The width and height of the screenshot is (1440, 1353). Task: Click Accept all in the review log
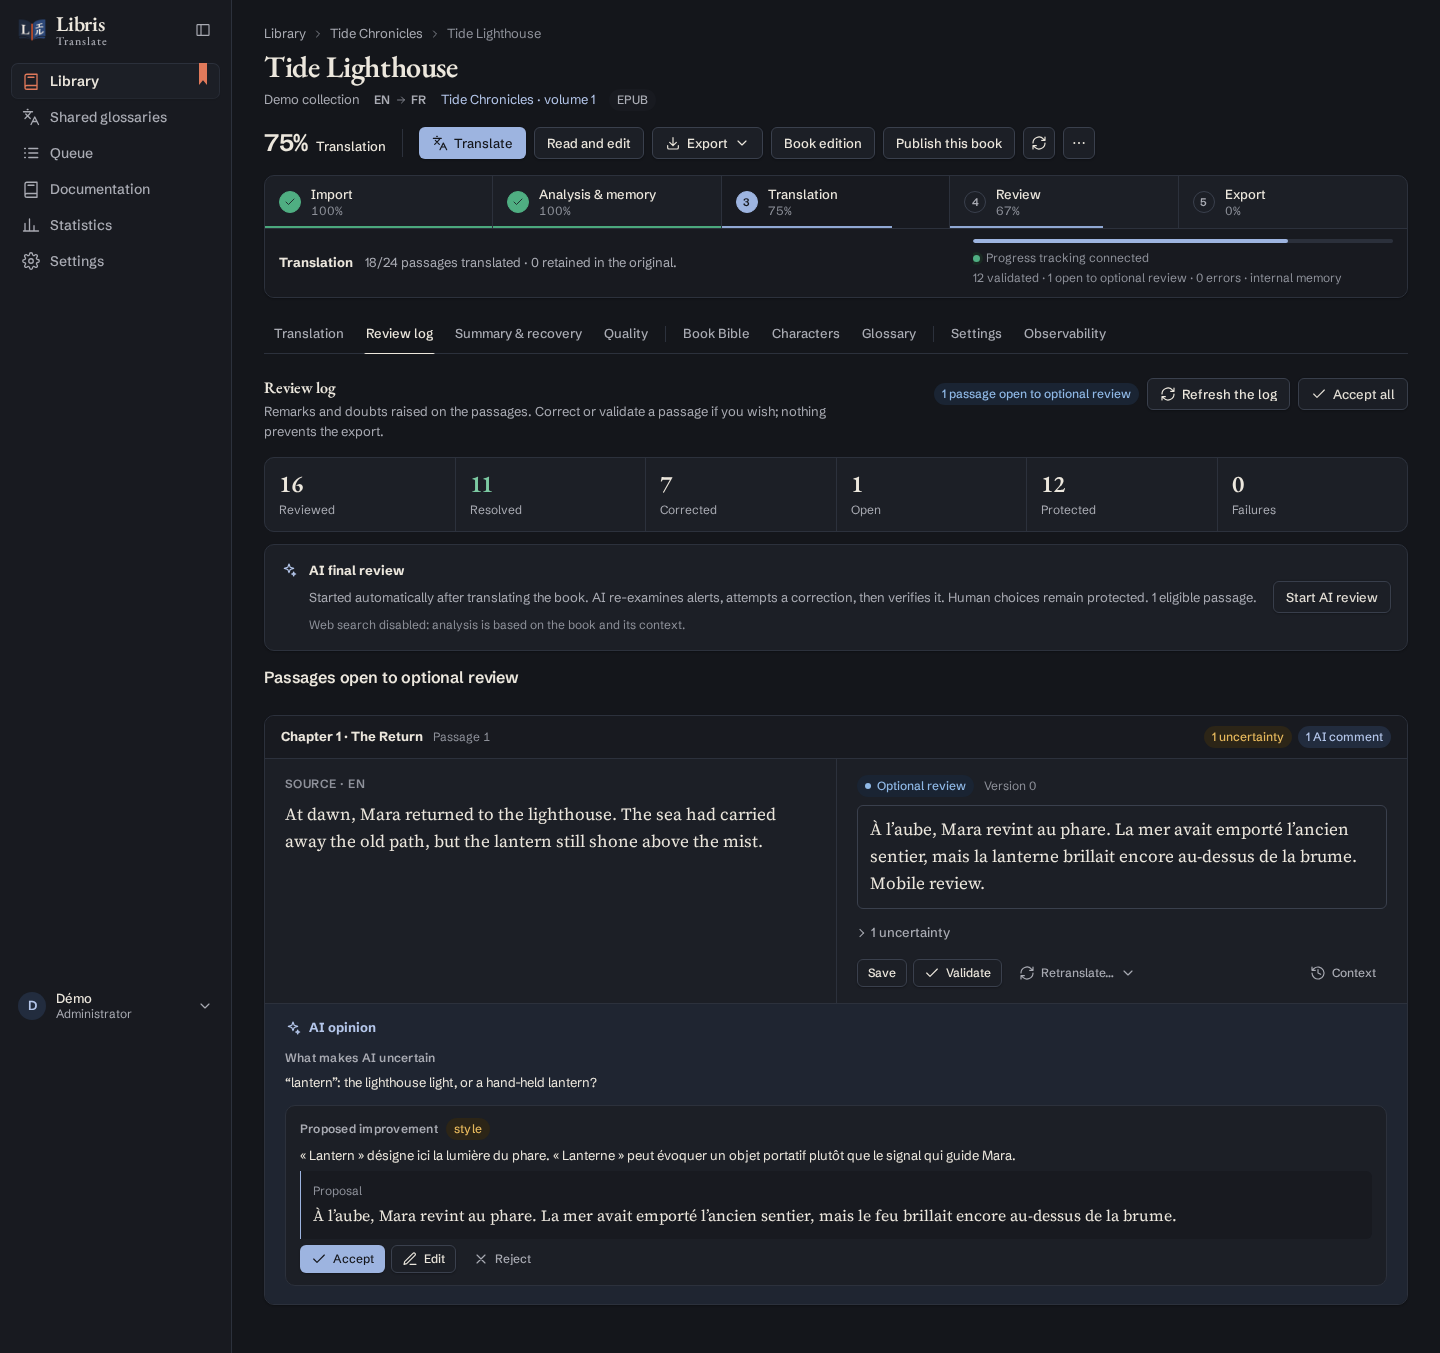[x=1352, y=394]
